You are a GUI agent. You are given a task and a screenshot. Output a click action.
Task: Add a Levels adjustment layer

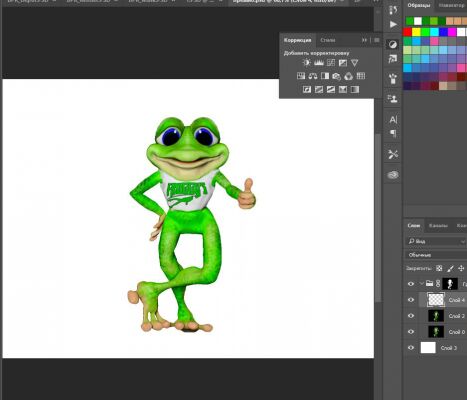[319, 63]
